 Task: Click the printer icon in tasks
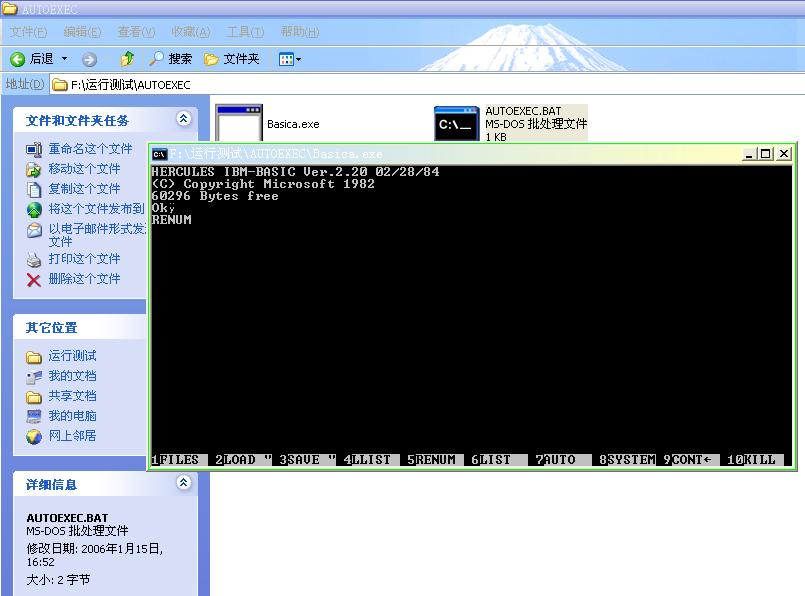(x=34, y=260)
